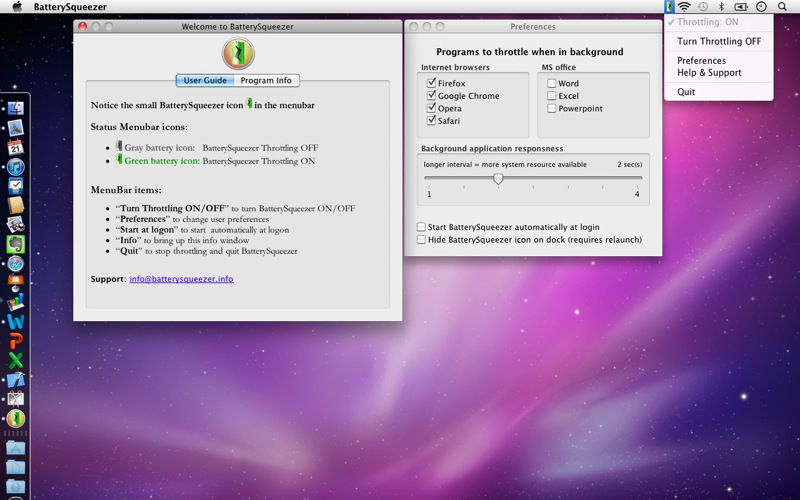Click BatterySqueezer icon in the dock

point(16,418)
